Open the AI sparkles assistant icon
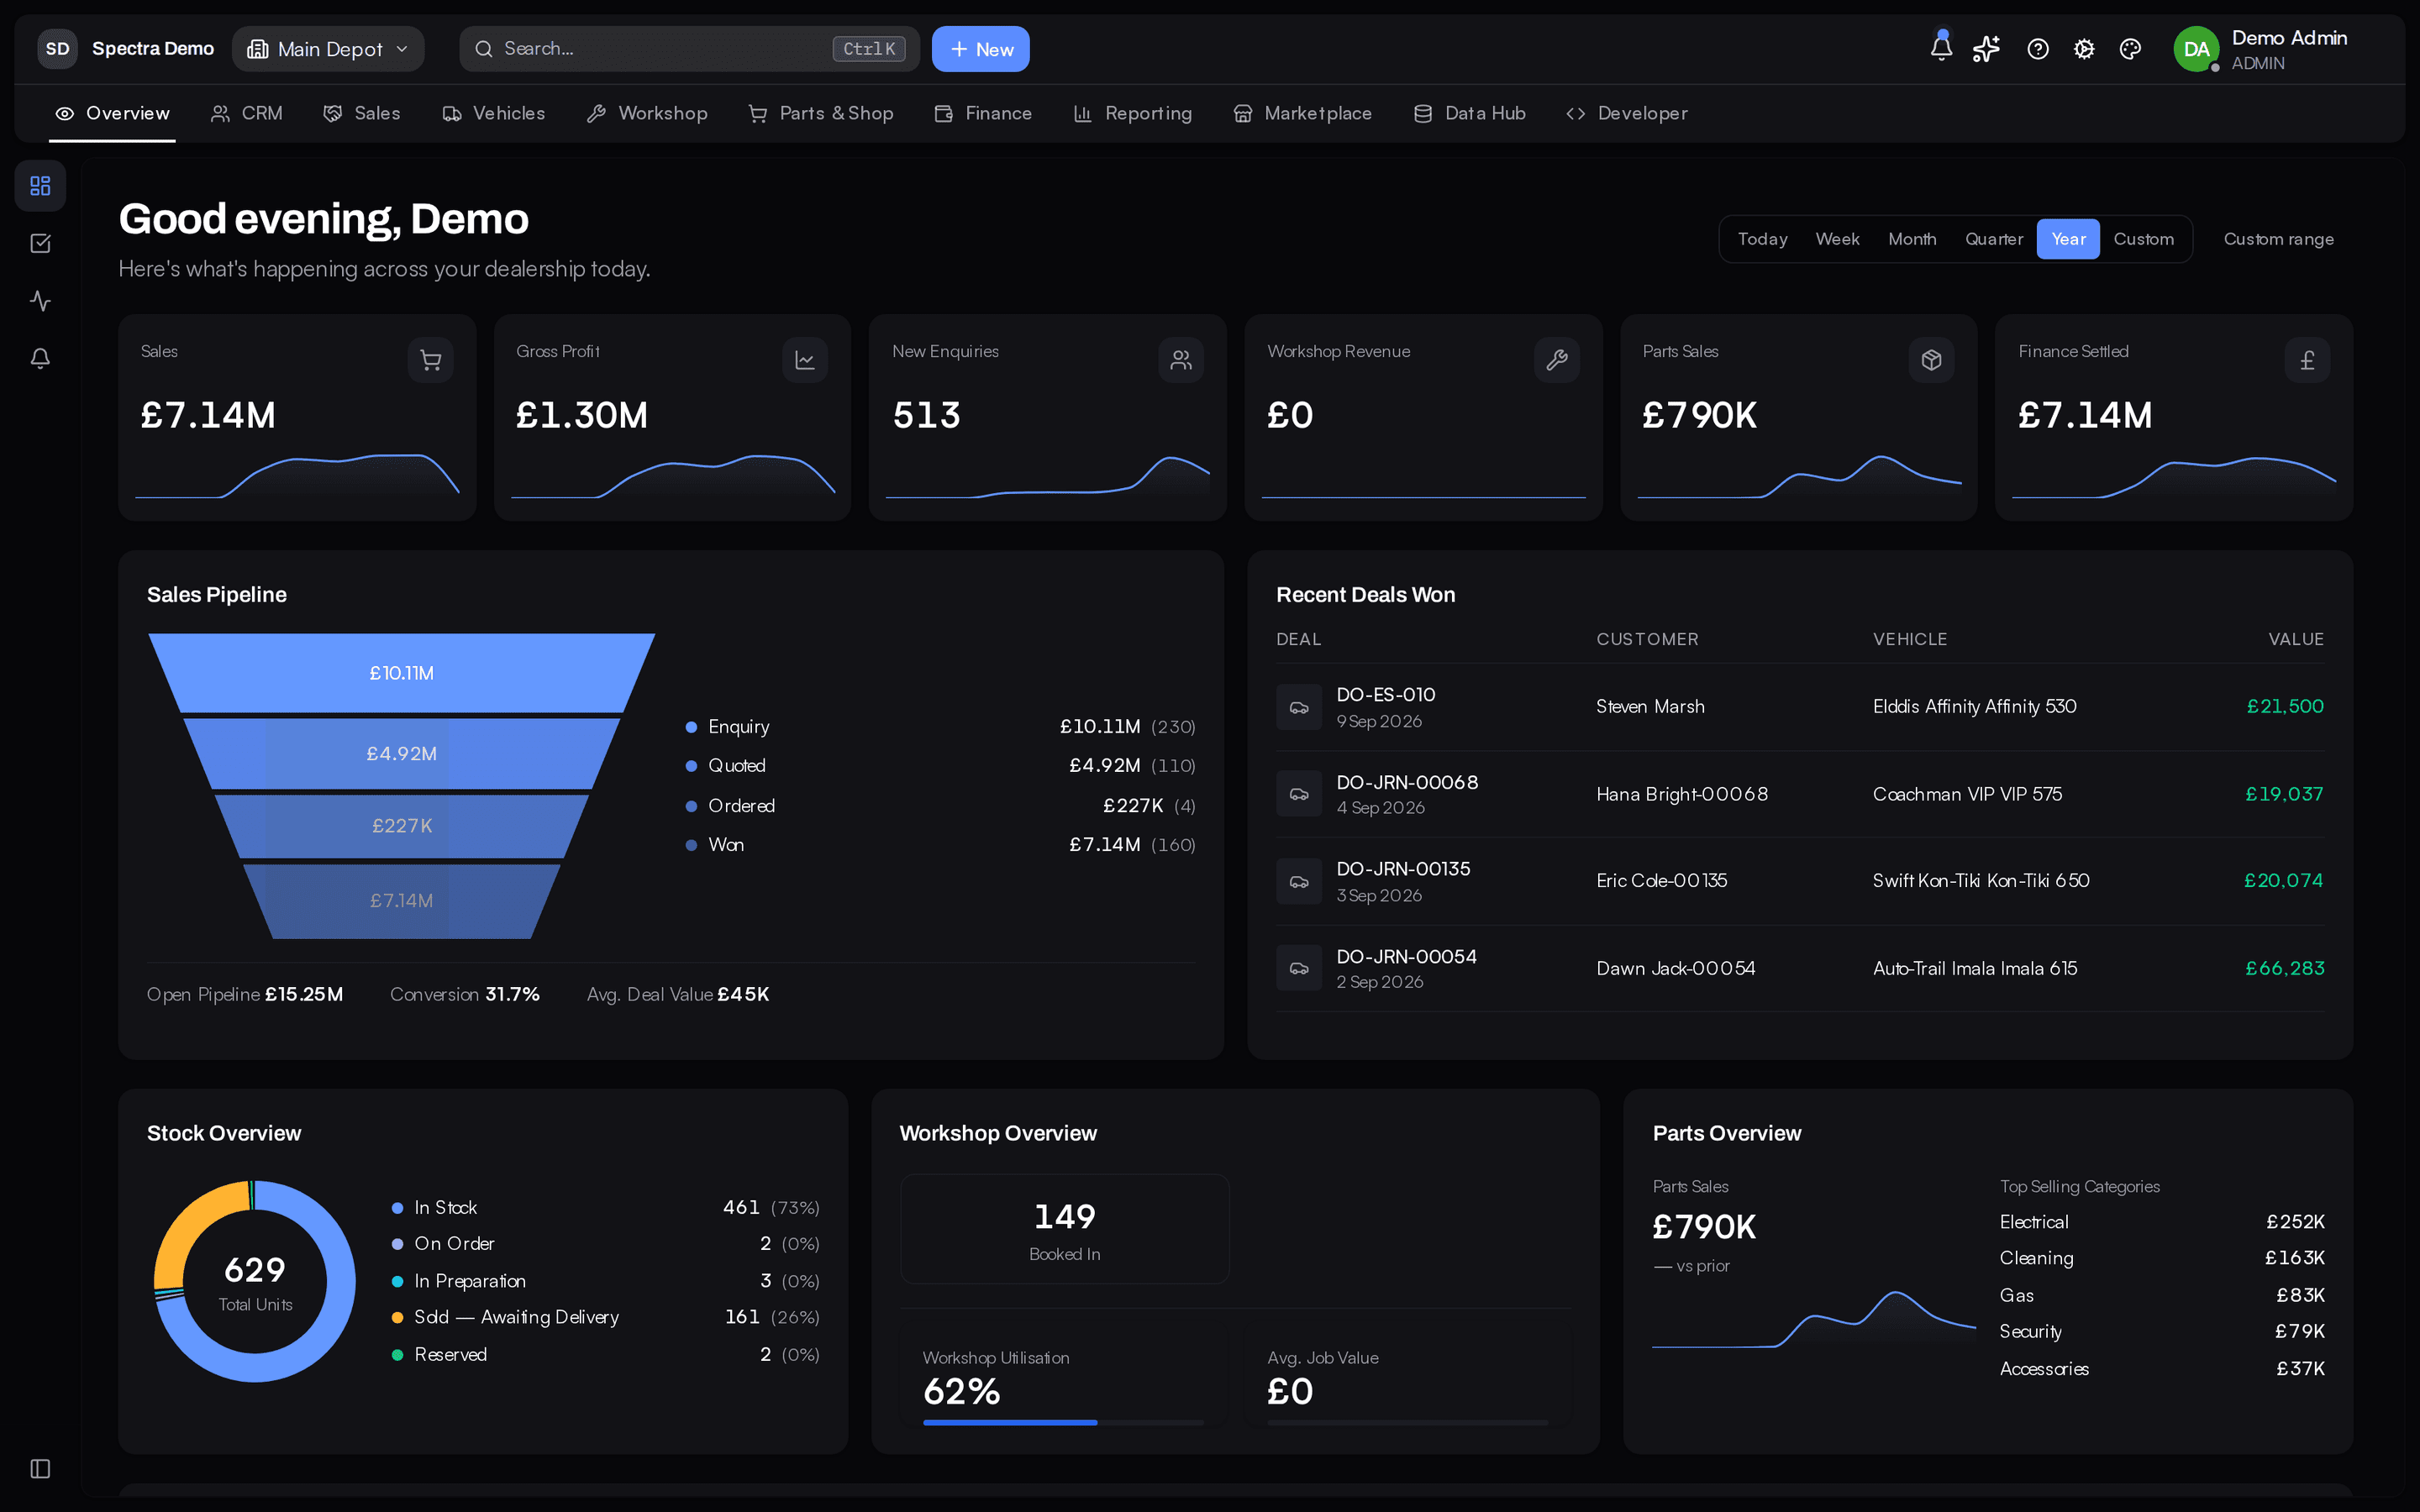2420x1512 pixels. 1986,49
